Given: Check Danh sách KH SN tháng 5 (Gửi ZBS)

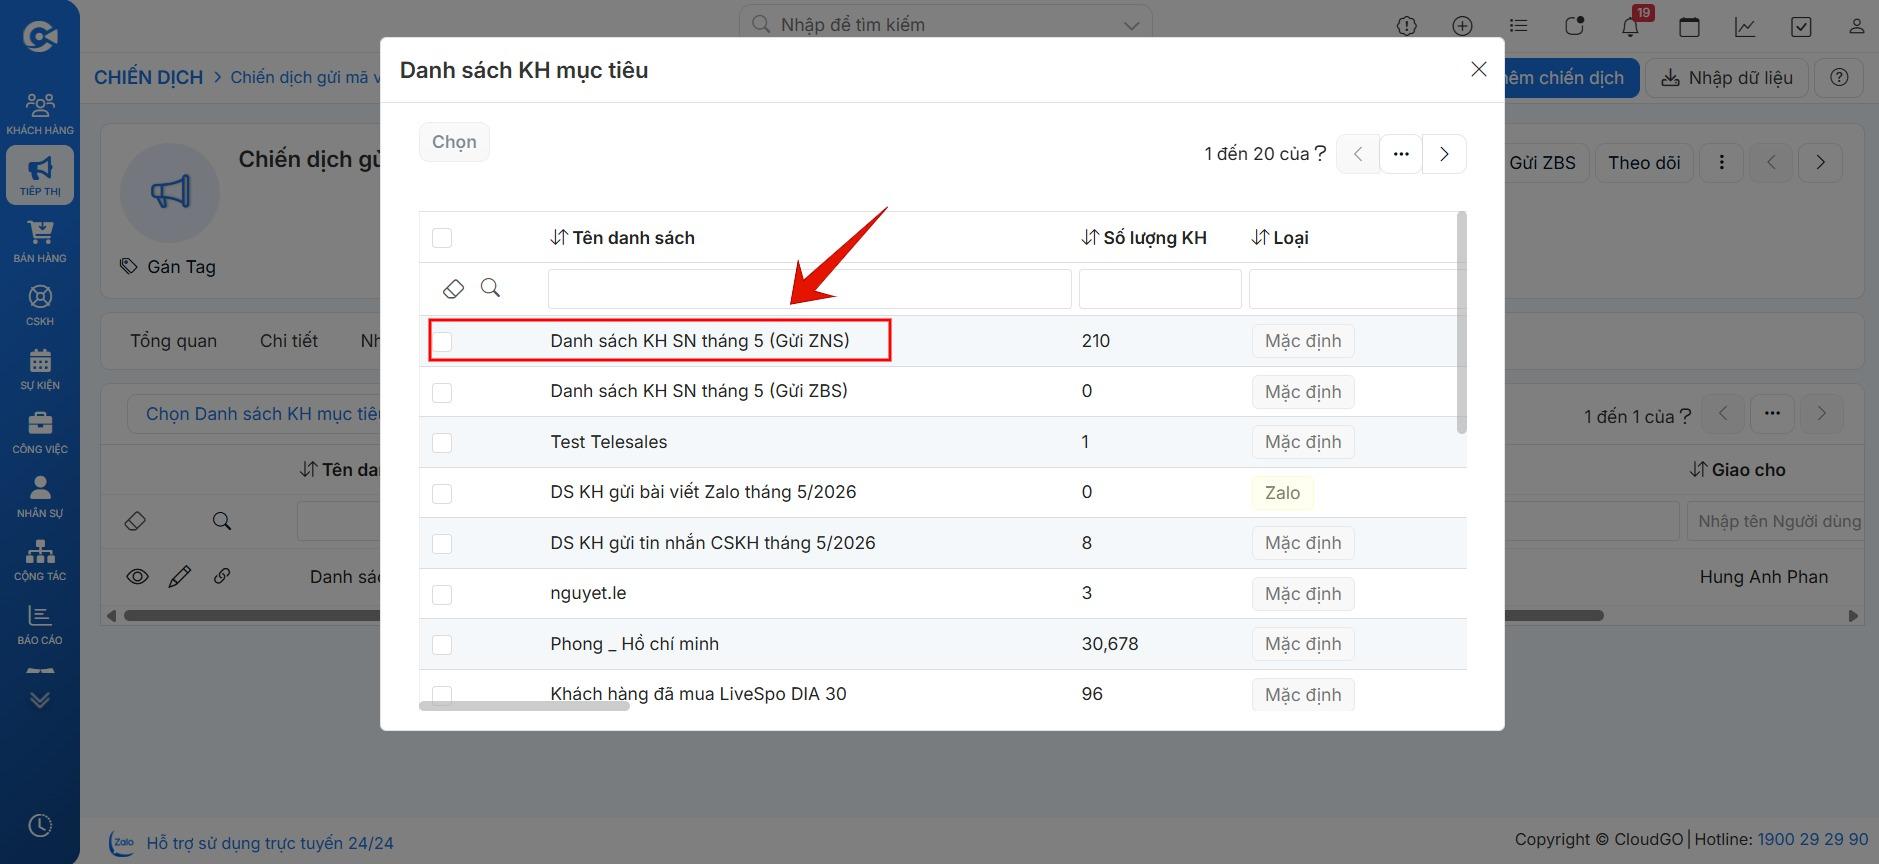Looking at the screenshot, I should (442, 392).
